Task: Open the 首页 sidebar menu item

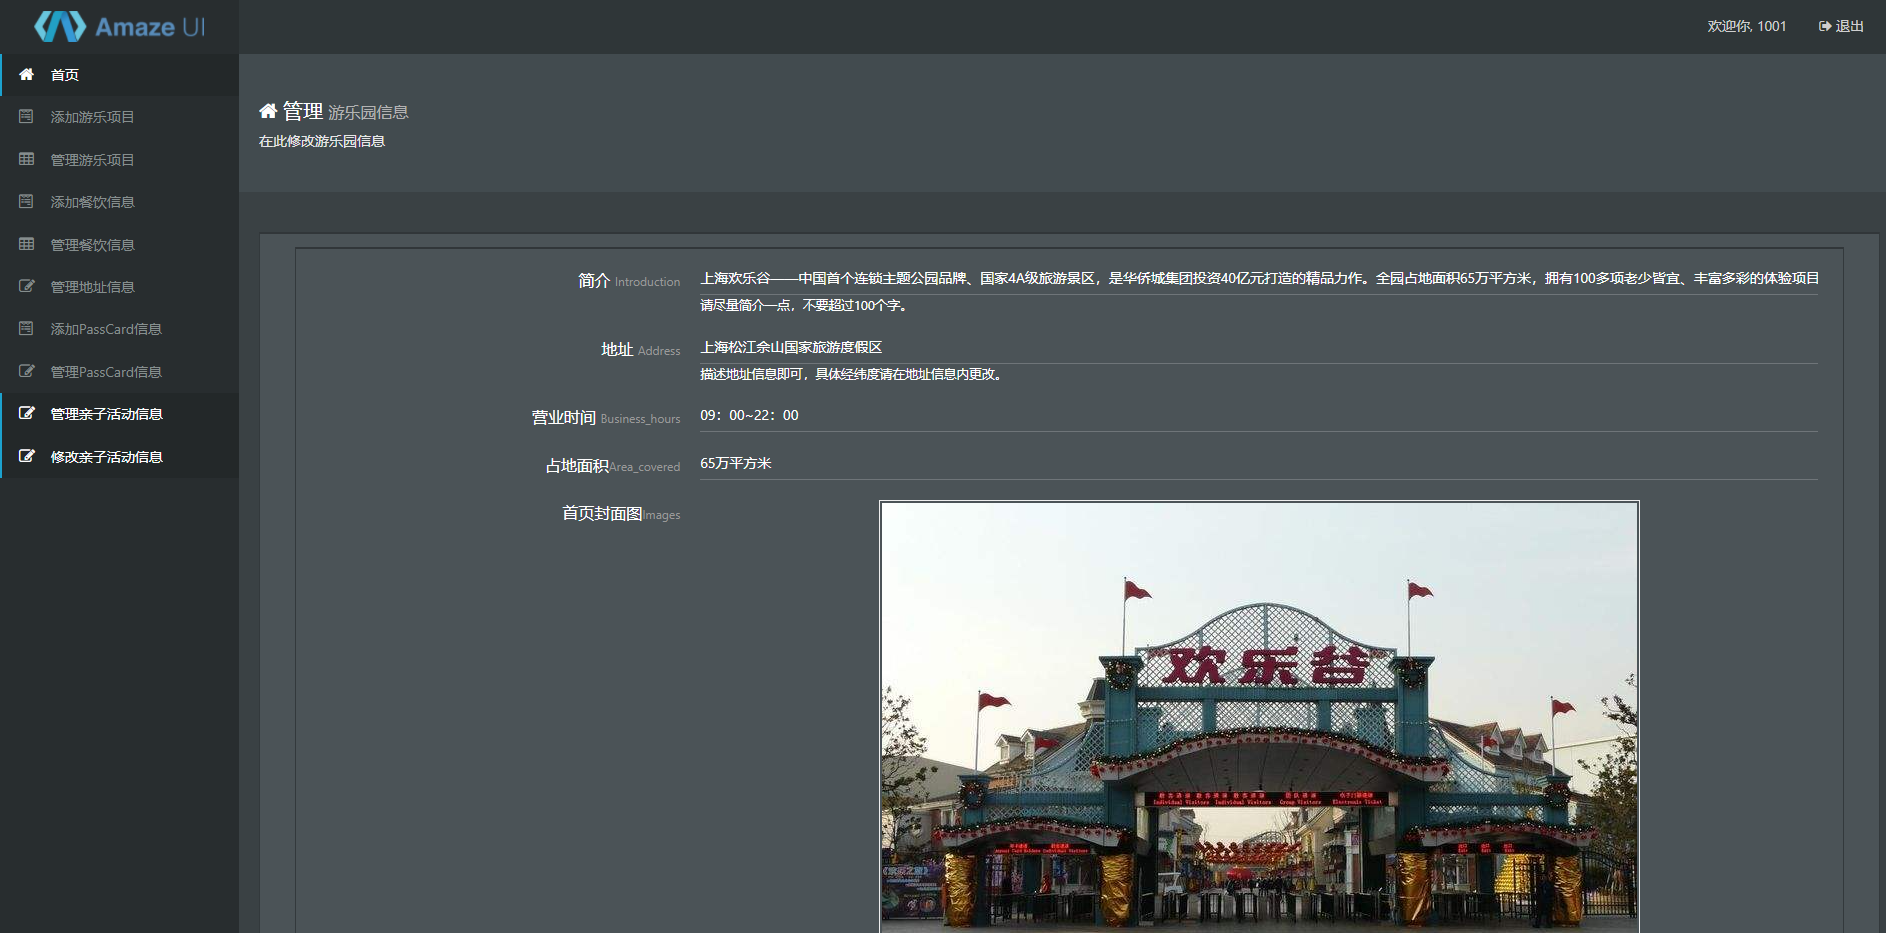Action: (119, 75)
